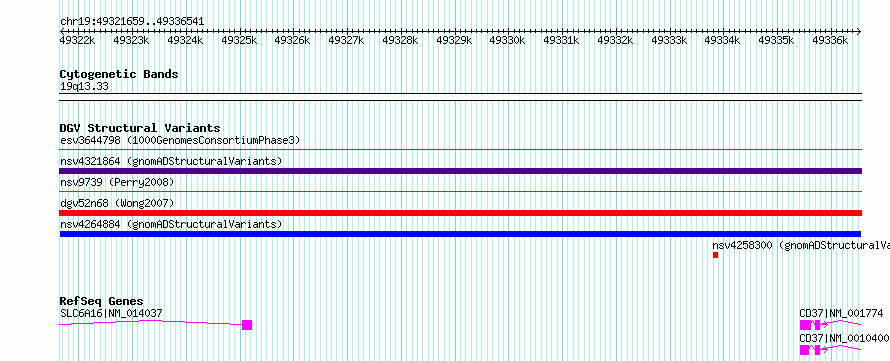890x361 pixels.
Task: Click the 49325k ruler position
Action: pyautogui.click(x=239, y=40)
